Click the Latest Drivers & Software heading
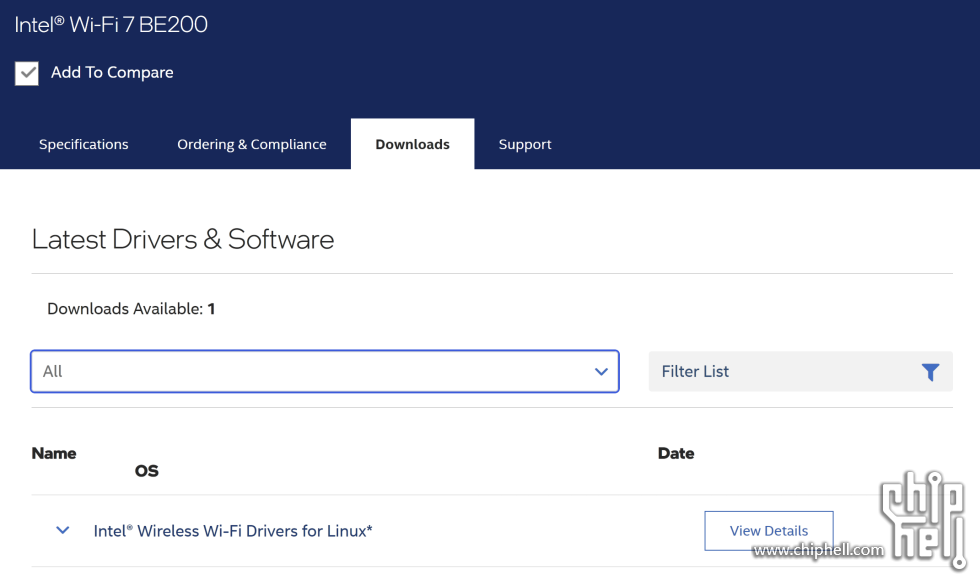 pyautogui.click(x=183, y=239)
